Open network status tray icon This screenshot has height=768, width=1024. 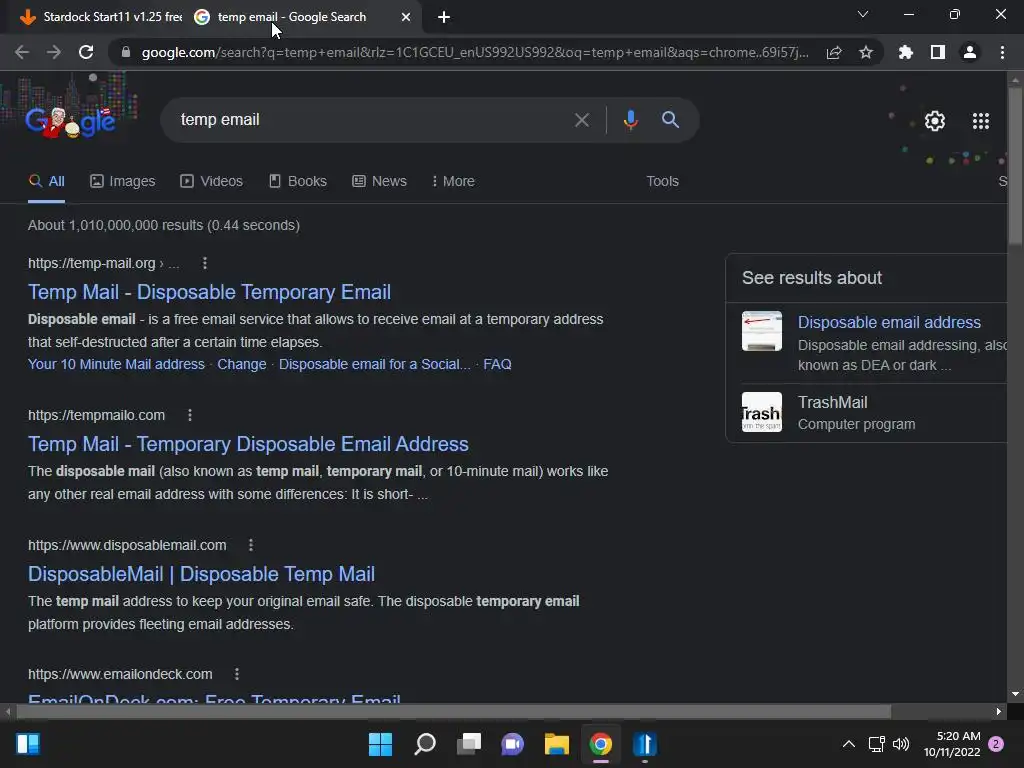point(876,744)
